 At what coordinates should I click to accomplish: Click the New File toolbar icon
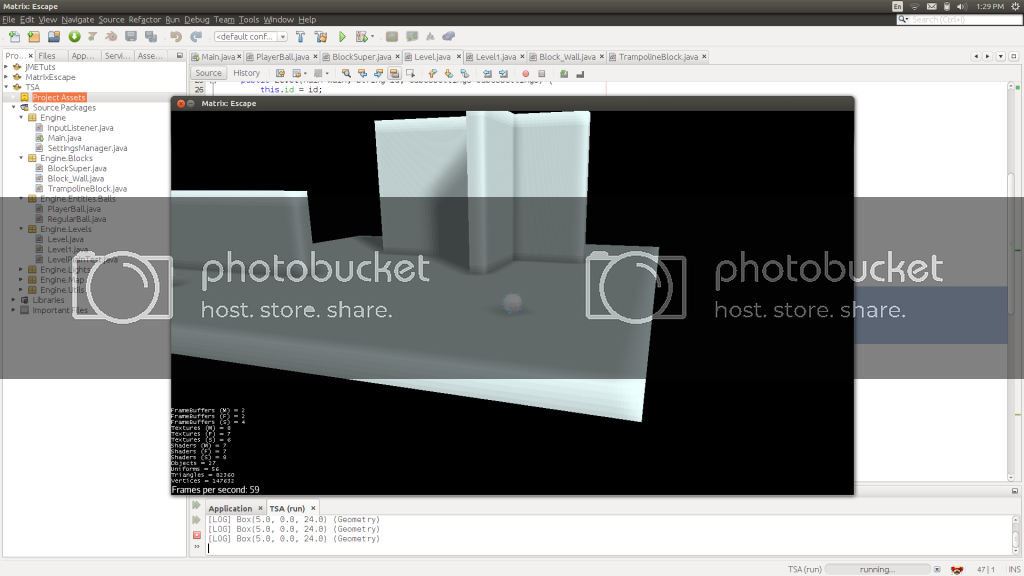coord(13,37)
